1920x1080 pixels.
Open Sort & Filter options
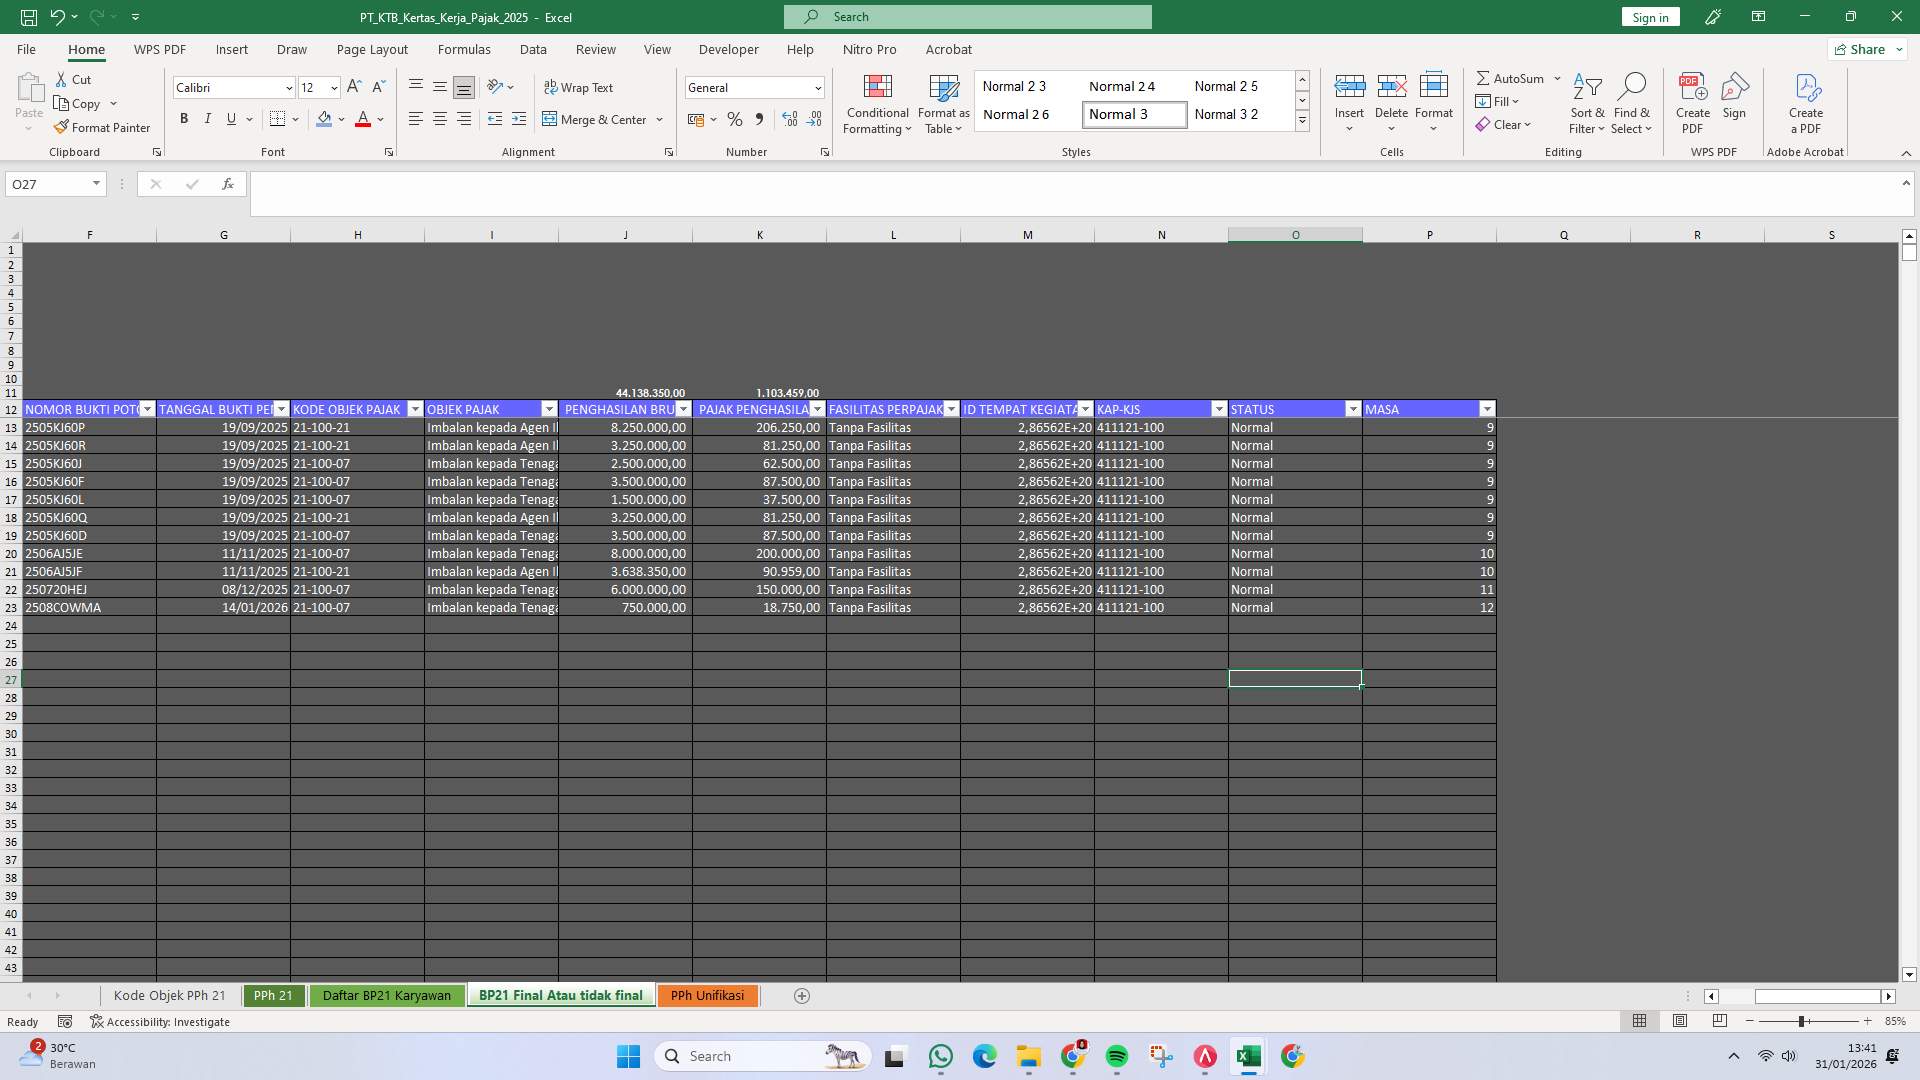pos(1588,104)
